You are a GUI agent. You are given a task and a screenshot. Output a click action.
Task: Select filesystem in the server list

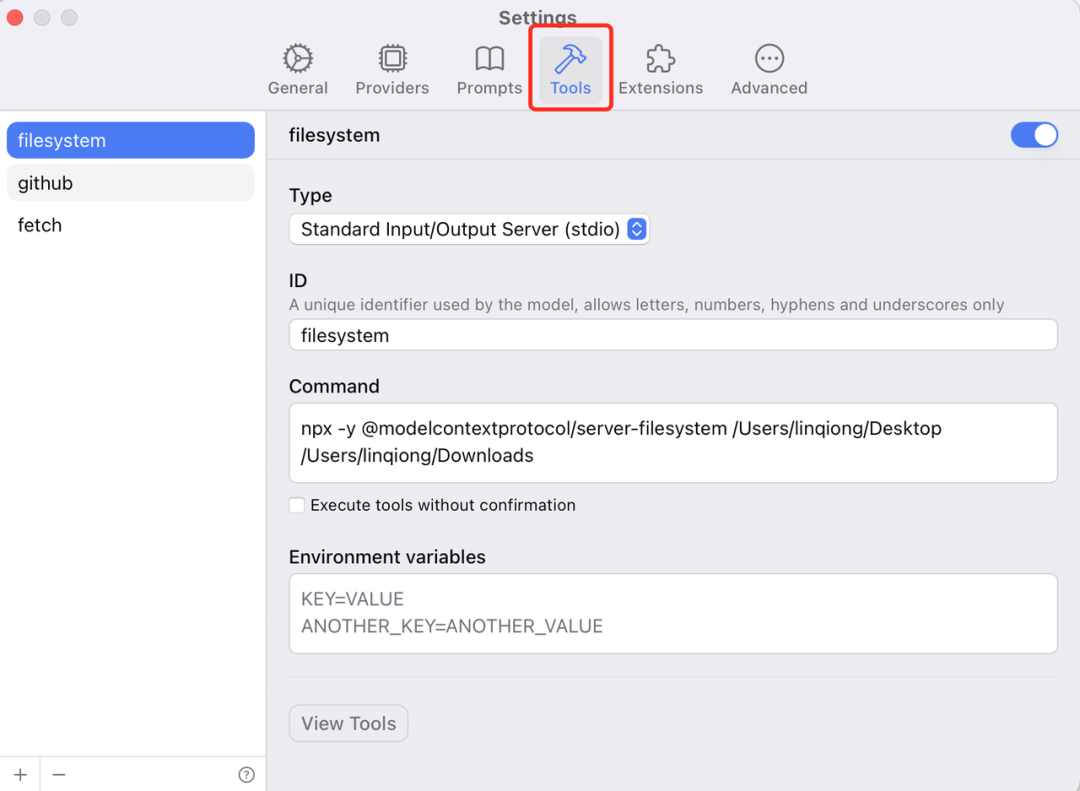(130, 141)
